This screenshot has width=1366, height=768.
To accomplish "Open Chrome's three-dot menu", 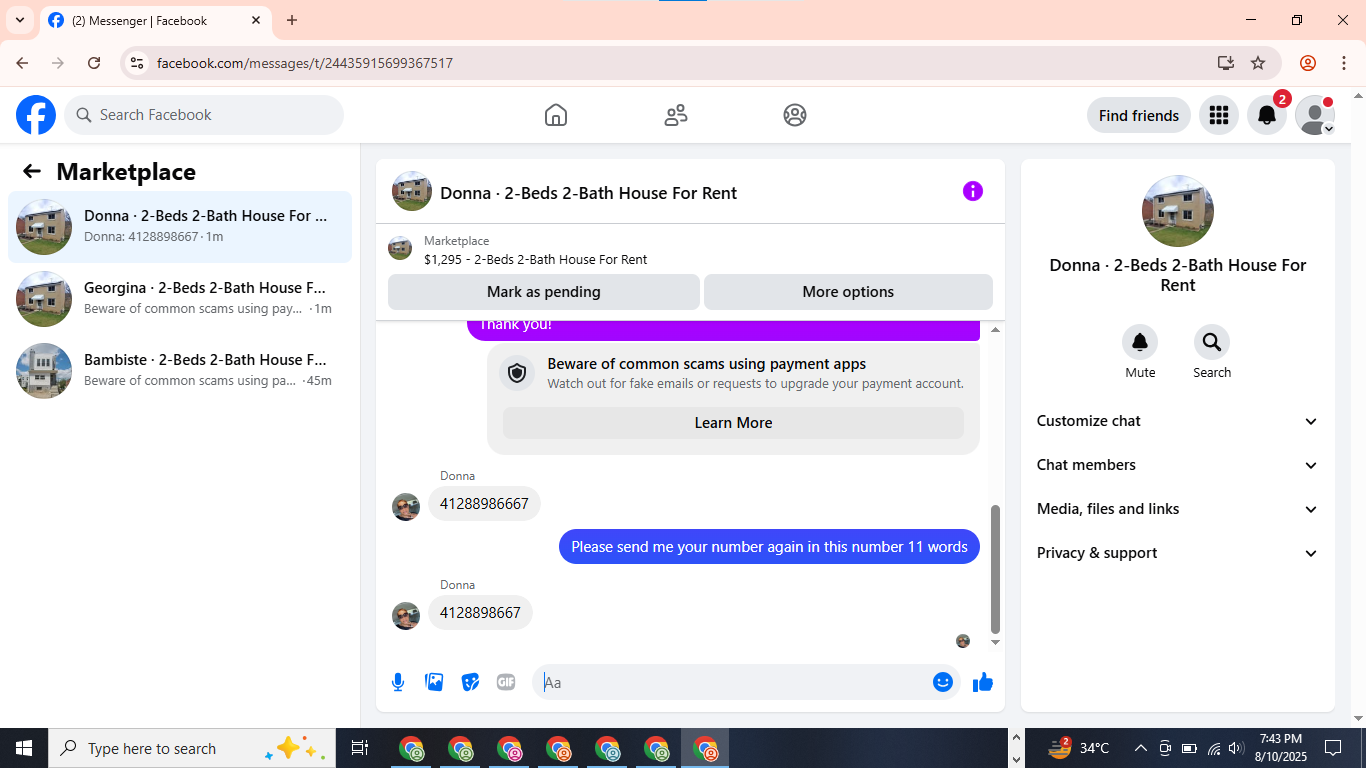I will tap(1344, 63).
